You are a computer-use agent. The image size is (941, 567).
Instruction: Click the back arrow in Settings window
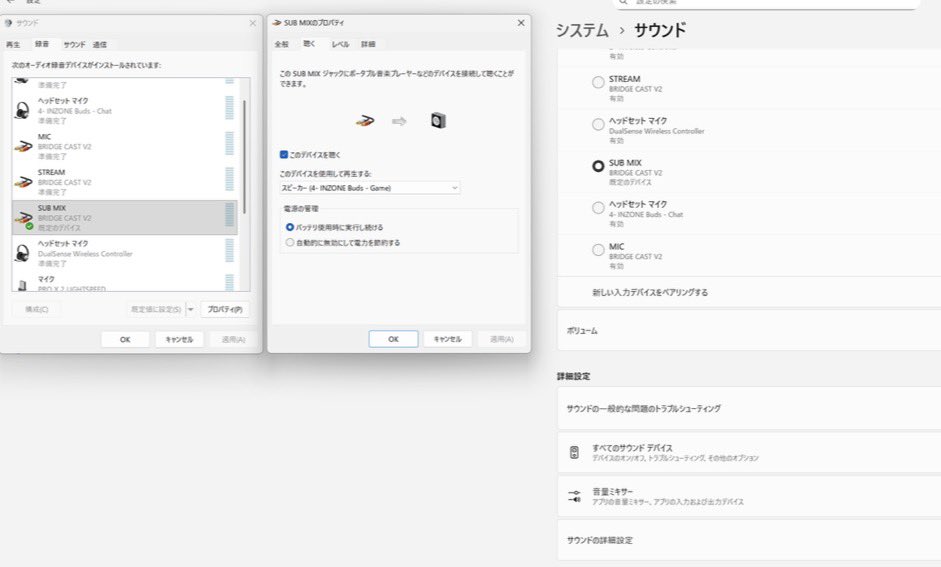coord(10,2)
